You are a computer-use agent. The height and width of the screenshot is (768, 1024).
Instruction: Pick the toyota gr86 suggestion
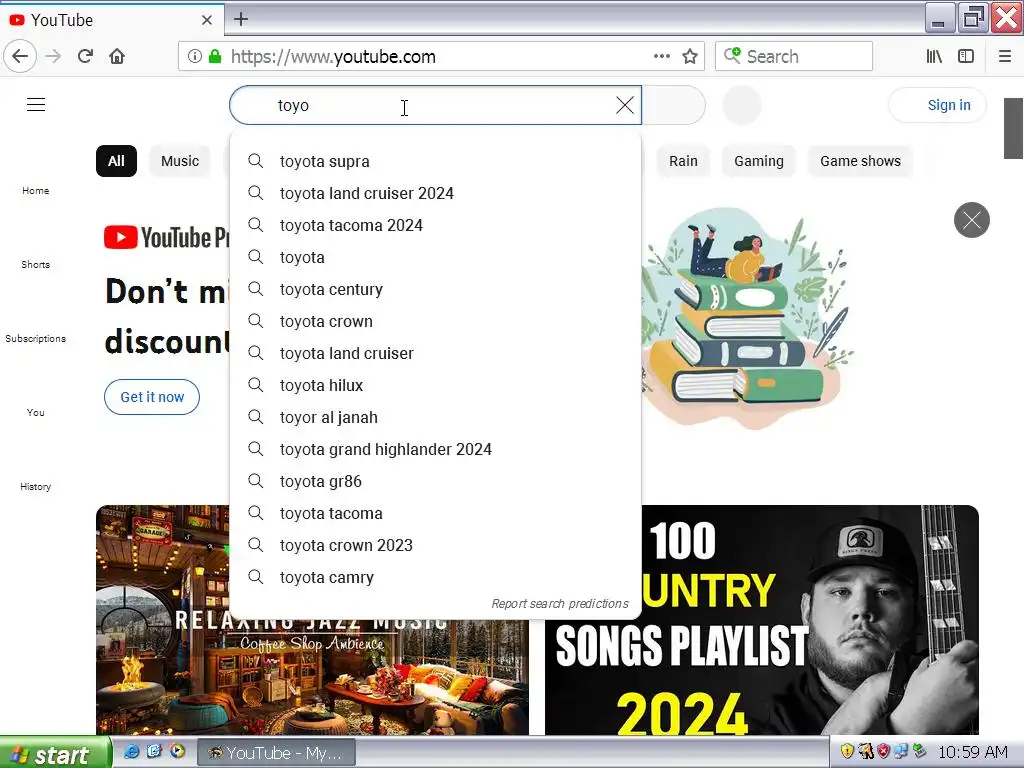click(435, 481)
